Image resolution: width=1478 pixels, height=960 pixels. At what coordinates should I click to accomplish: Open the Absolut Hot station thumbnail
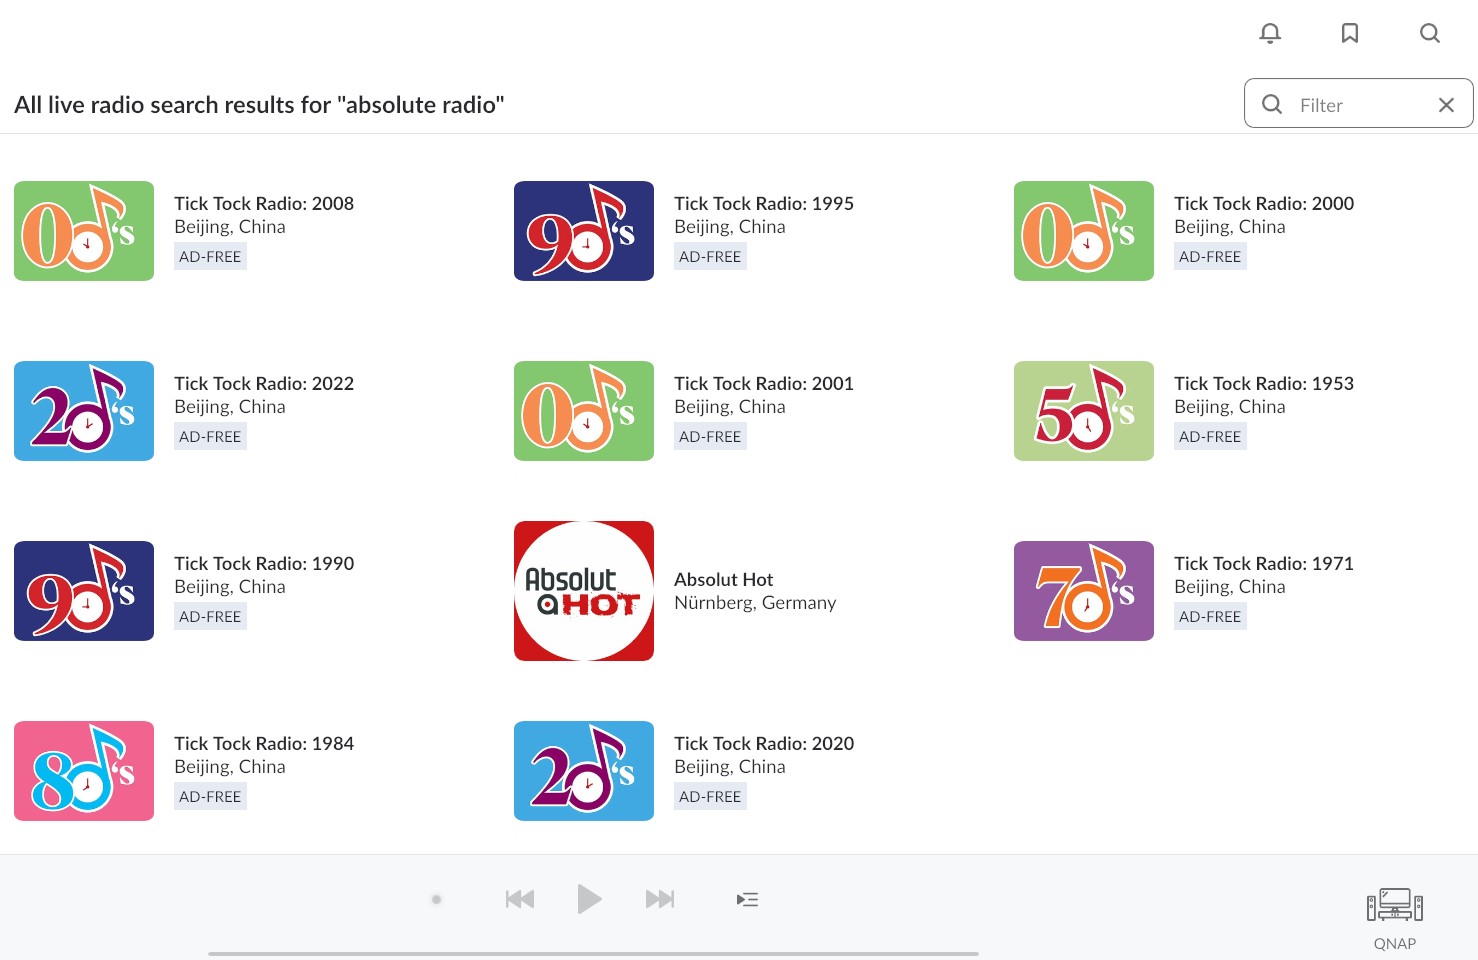[584, 591]
